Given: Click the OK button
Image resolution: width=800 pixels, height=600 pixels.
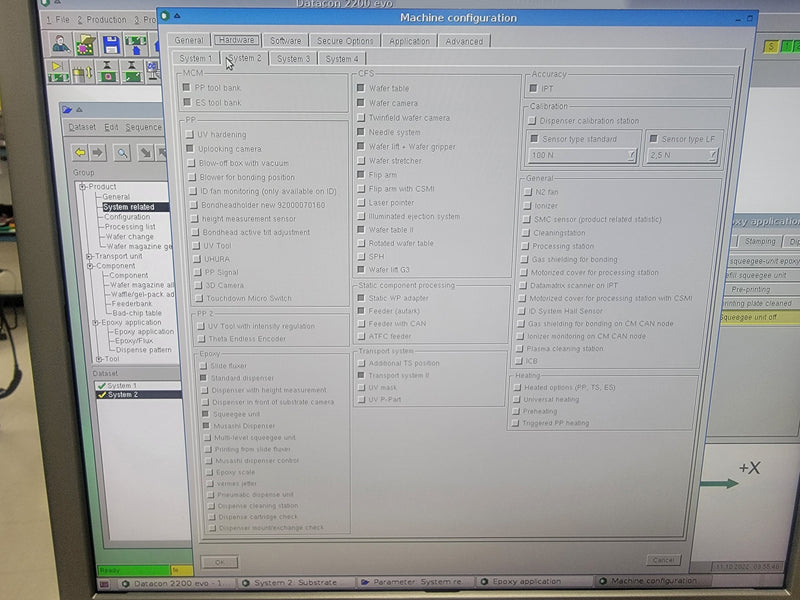Looking at the screenshot, I should pyautogui.click(x=219, y=562).
